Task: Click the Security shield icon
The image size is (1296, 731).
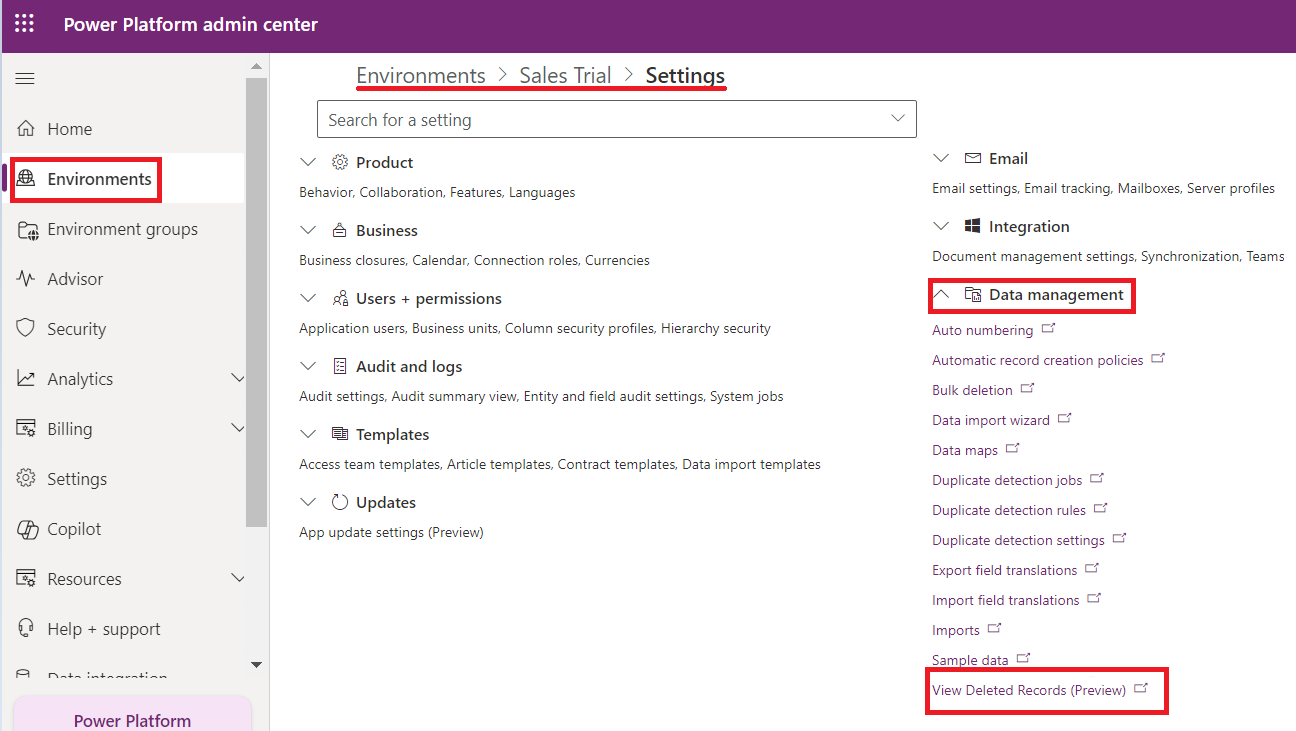Action: point(26,328)
